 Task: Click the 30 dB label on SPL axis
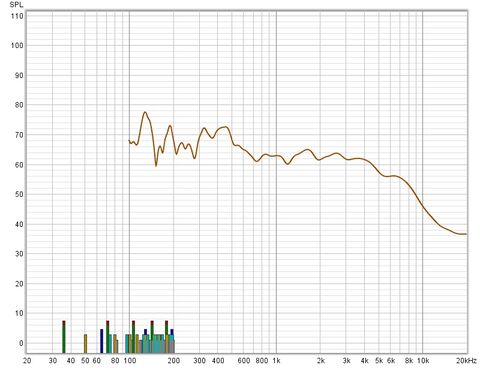pyautogui.click(x=19, y=254)
